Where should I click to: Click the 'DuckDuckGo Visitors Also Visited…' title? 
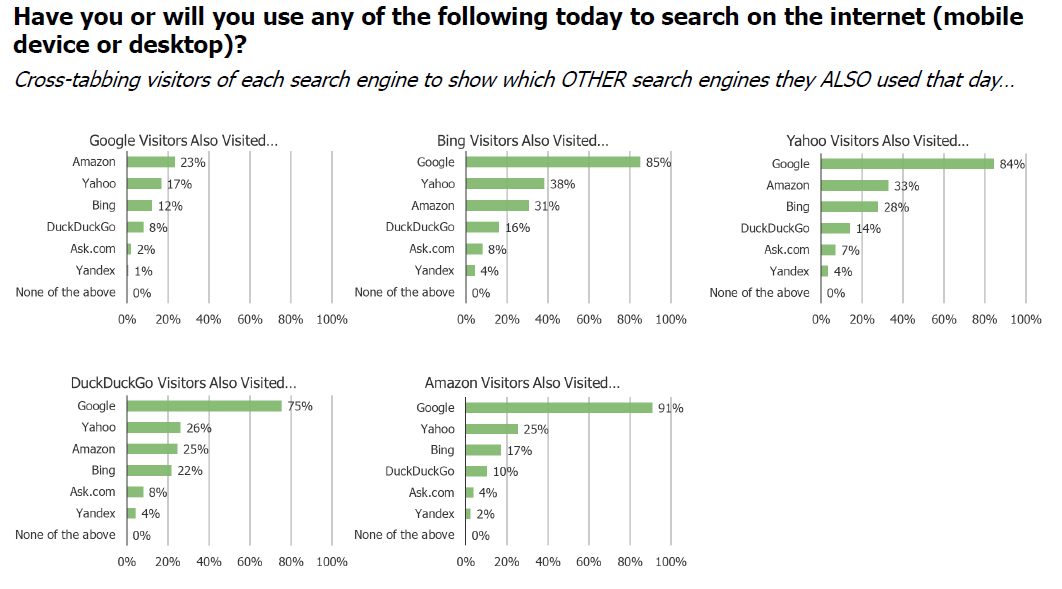(184, 383)
